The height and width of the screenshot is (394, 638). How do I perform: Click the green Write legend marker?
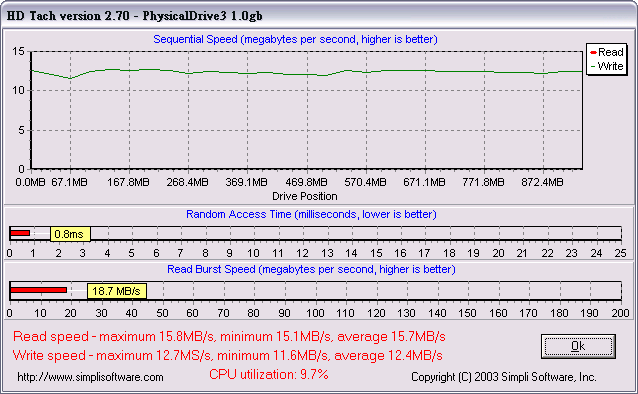point(593,66)
